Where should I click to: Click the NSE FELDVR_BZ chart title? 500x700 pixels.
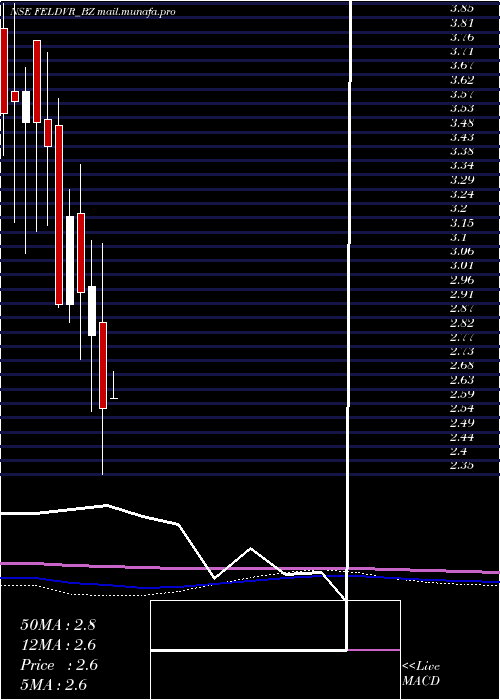[x=92, y=12]
